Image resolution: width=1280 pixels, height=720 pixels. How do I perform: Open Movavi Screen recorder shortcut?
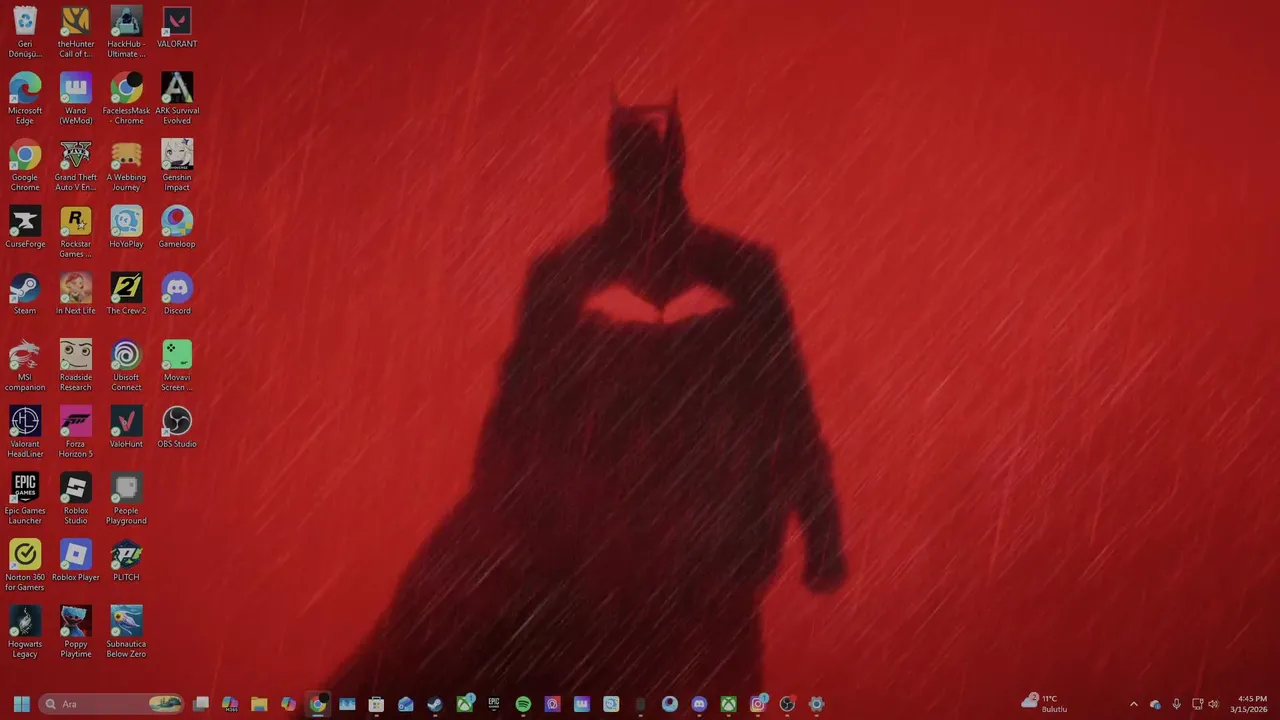click(177, 366)
